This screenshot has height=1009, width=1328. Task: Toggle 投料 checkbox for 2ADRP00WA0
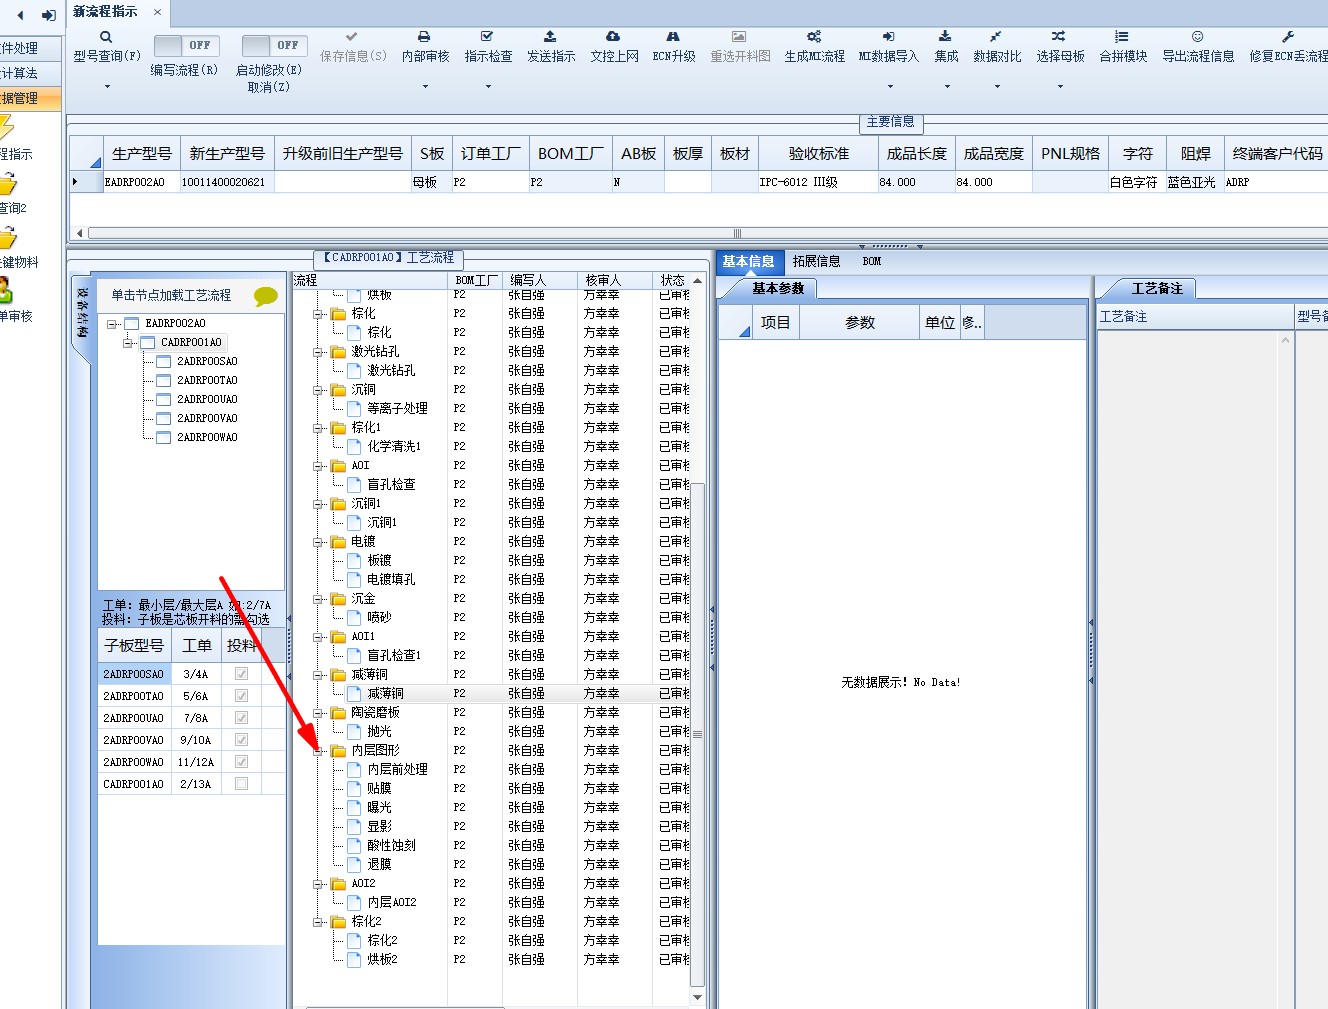[x=241, y=762]
